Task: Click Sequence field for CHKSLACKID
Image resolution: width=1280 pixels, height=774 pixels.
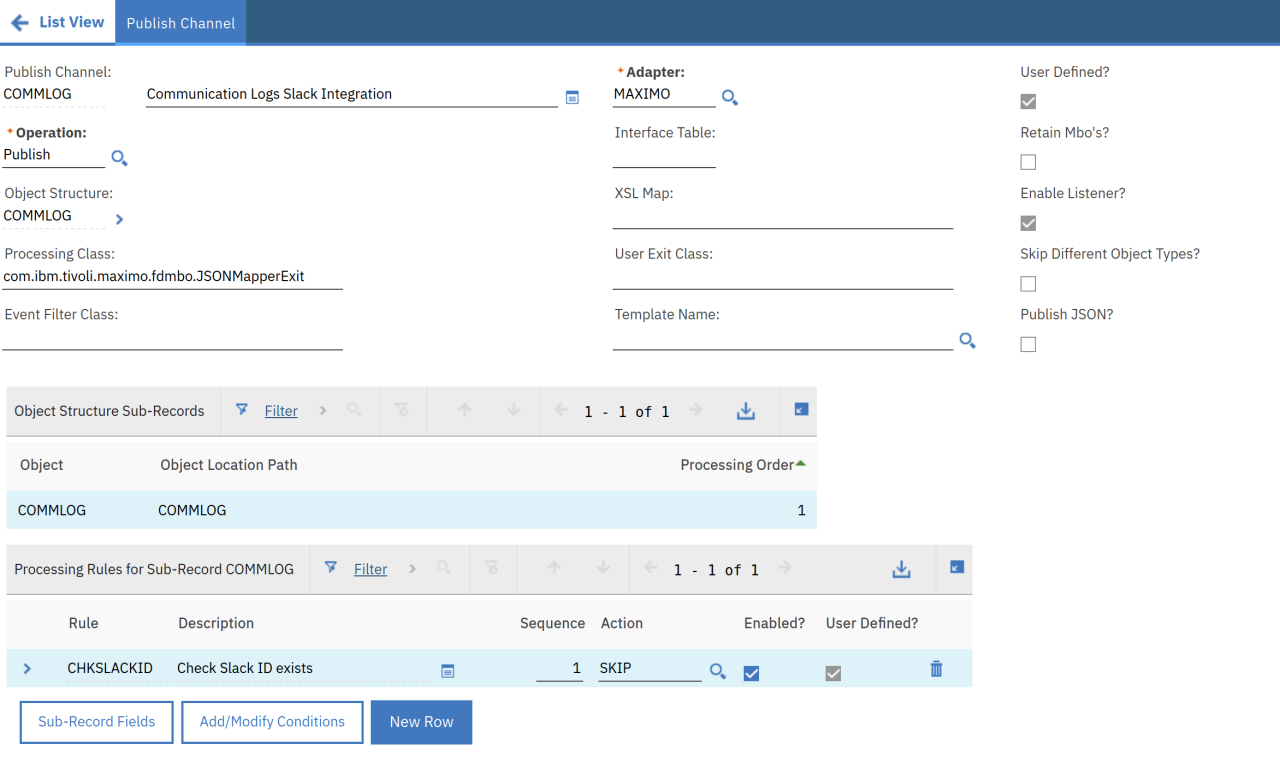Action: click(559, 668)
